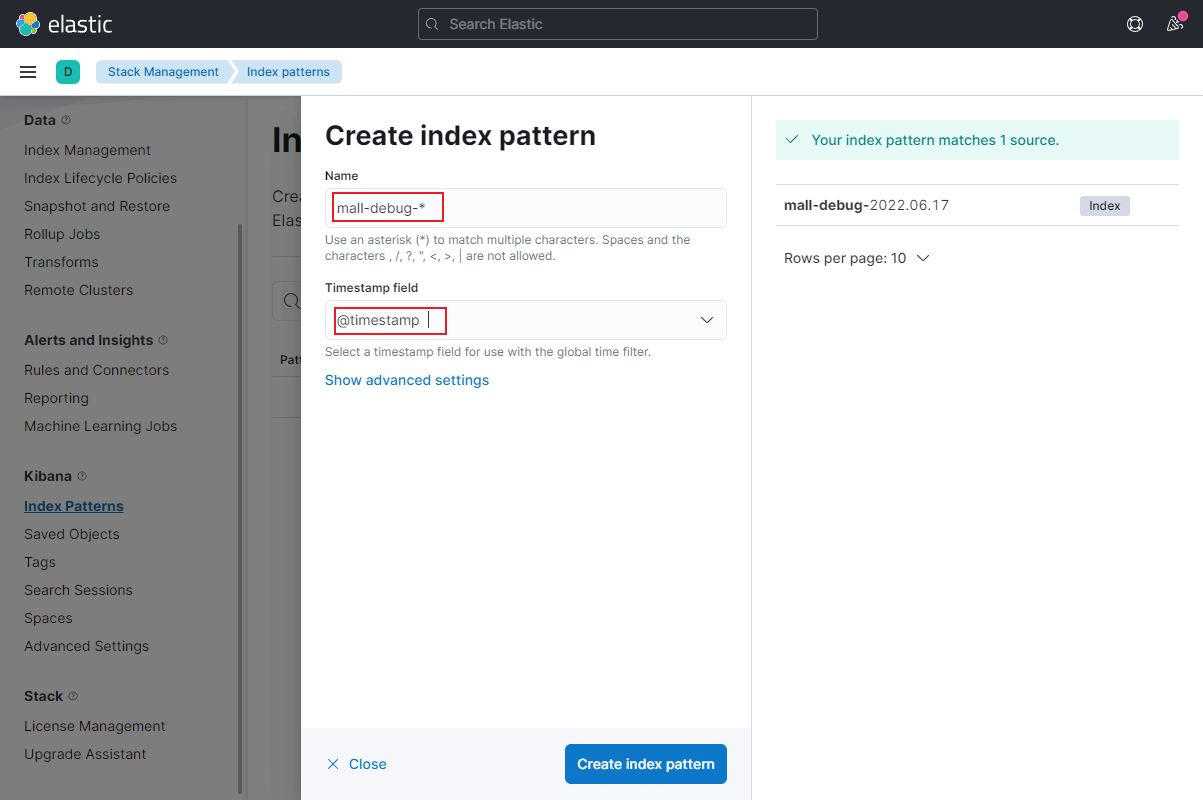Image resolution: width=1203 pixels, height=800 pixels.
Task: Click the Create index pattern button
Action: point(646,764)
